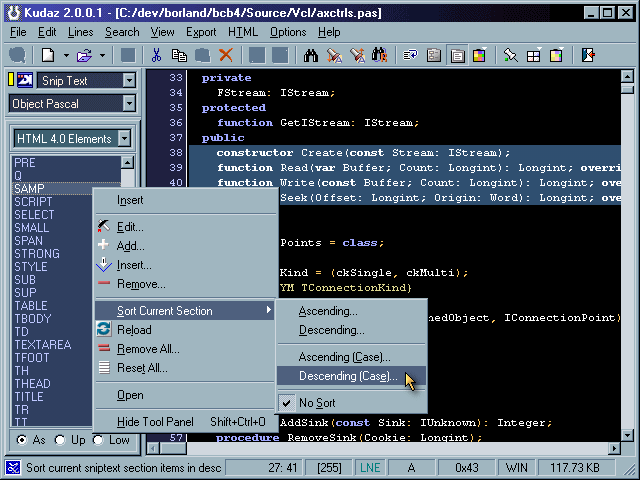Click the Find next flashlight icon
The image size is (640, 480).
(334, 55)
